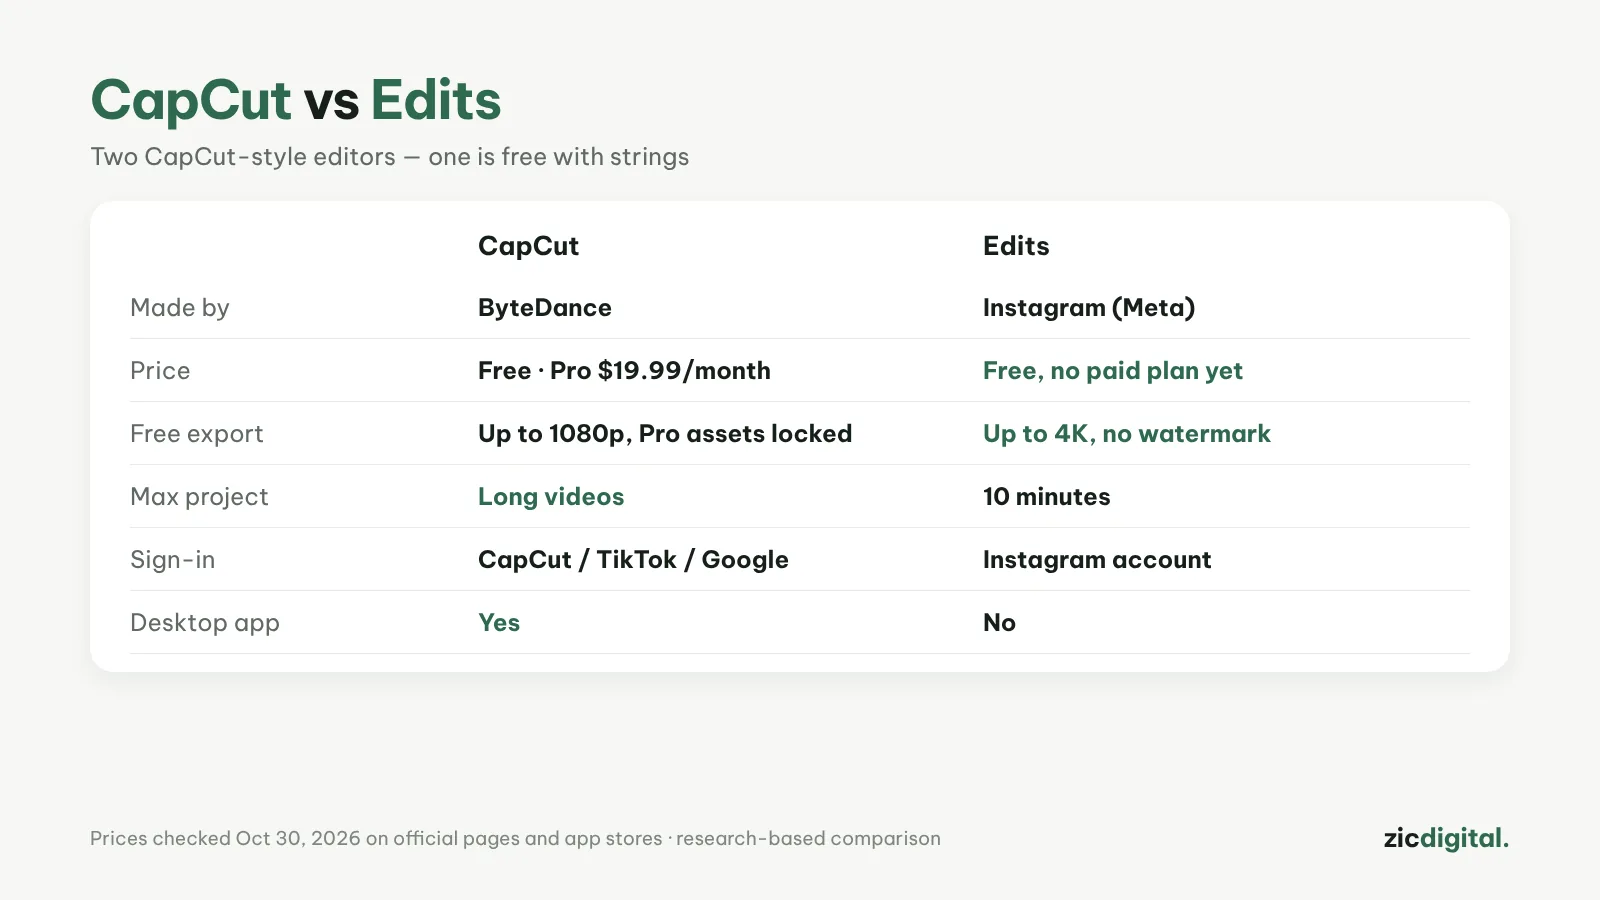Select subtitle 'Two CapCut-style editors' line

[x=390, y=157]
